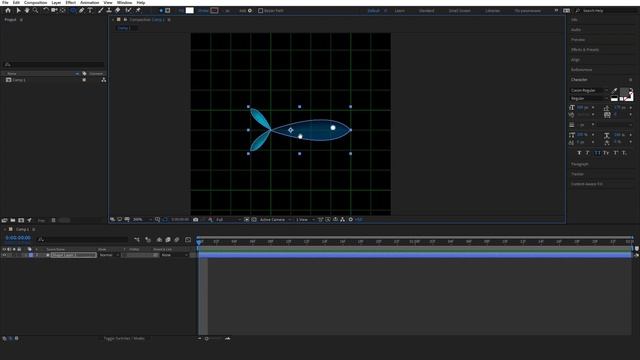Select the Hand tool

tap(27, 10)
